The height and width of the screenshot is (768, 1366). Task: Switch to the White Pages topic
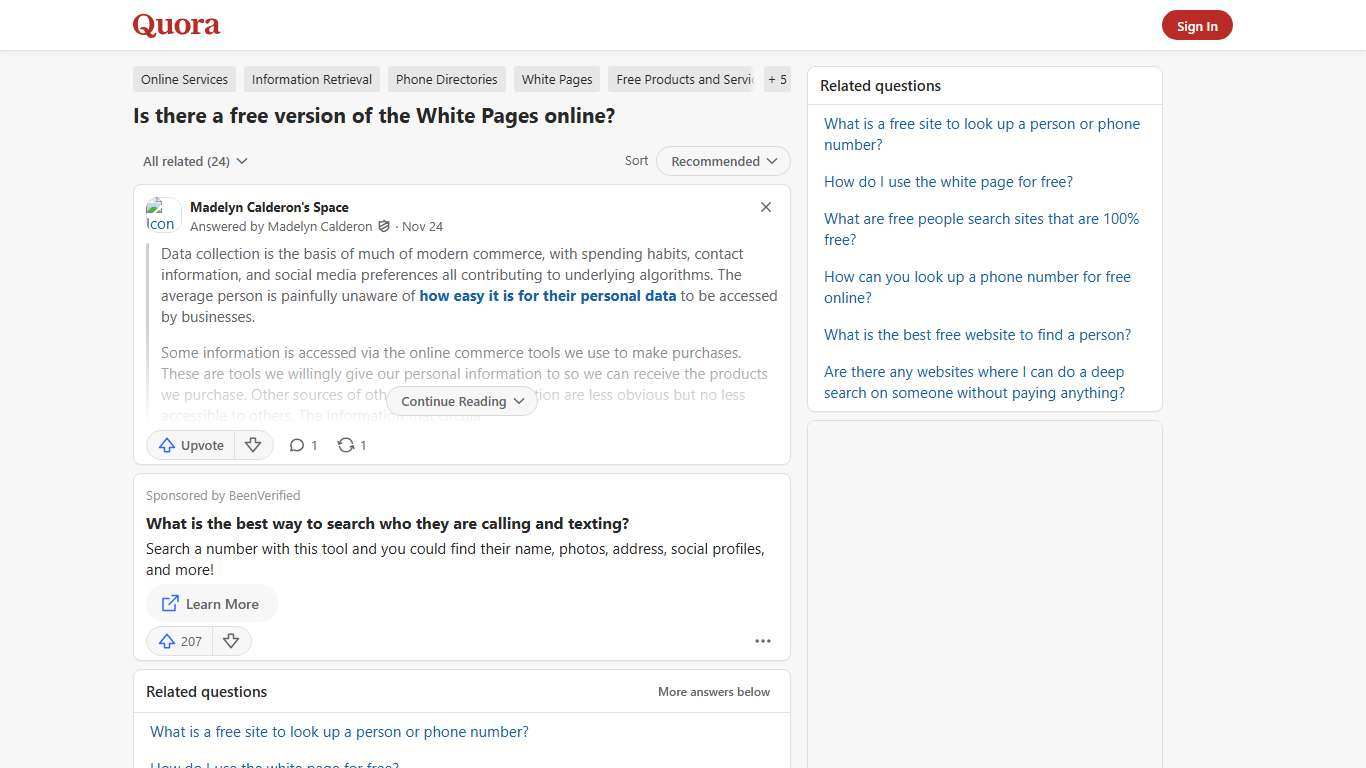coord(556,79)
